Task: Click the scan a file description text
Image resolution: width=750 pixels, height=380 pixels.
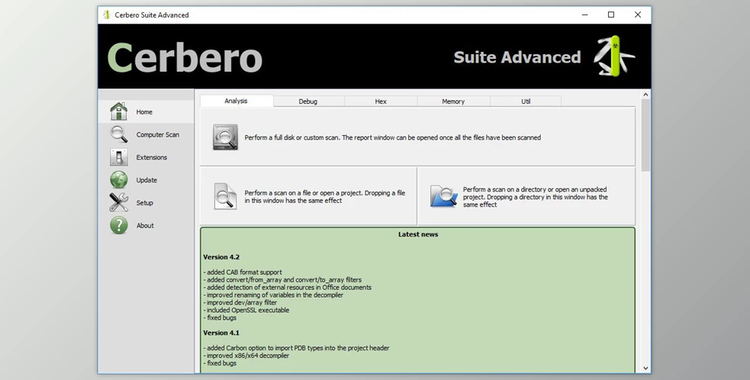Action: (x=325, y=197)
